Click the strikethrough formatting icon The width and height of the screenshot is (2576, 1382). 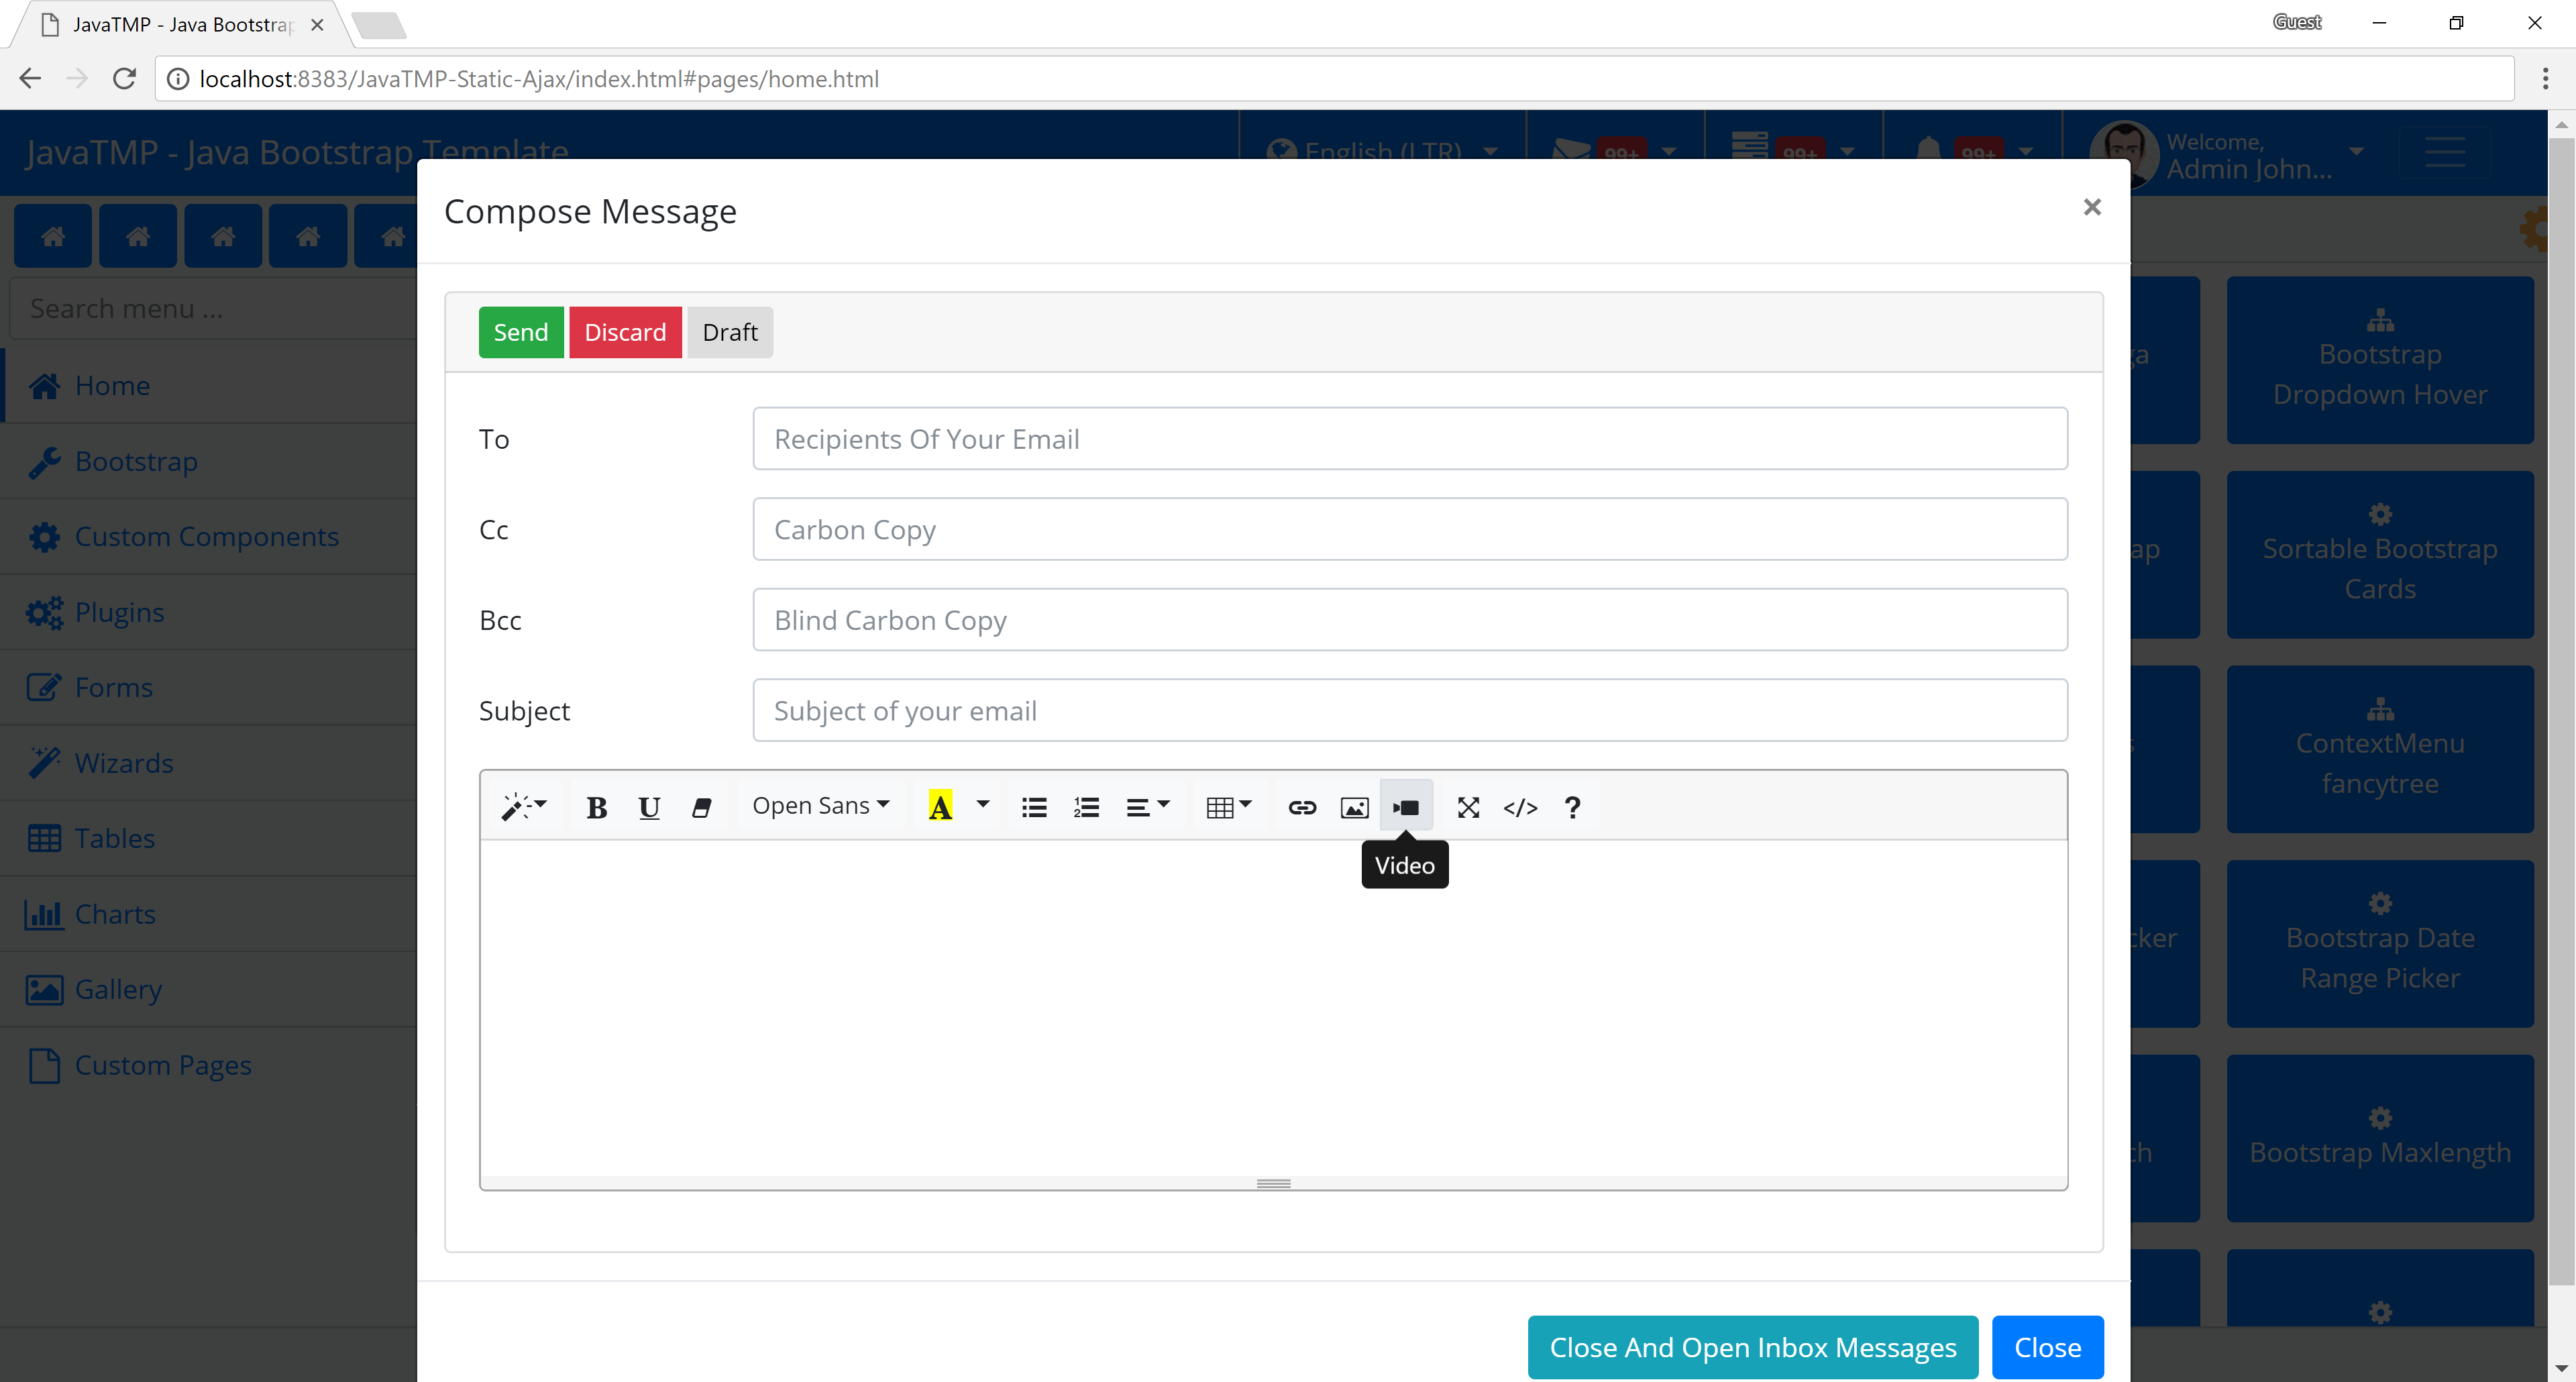700,806
